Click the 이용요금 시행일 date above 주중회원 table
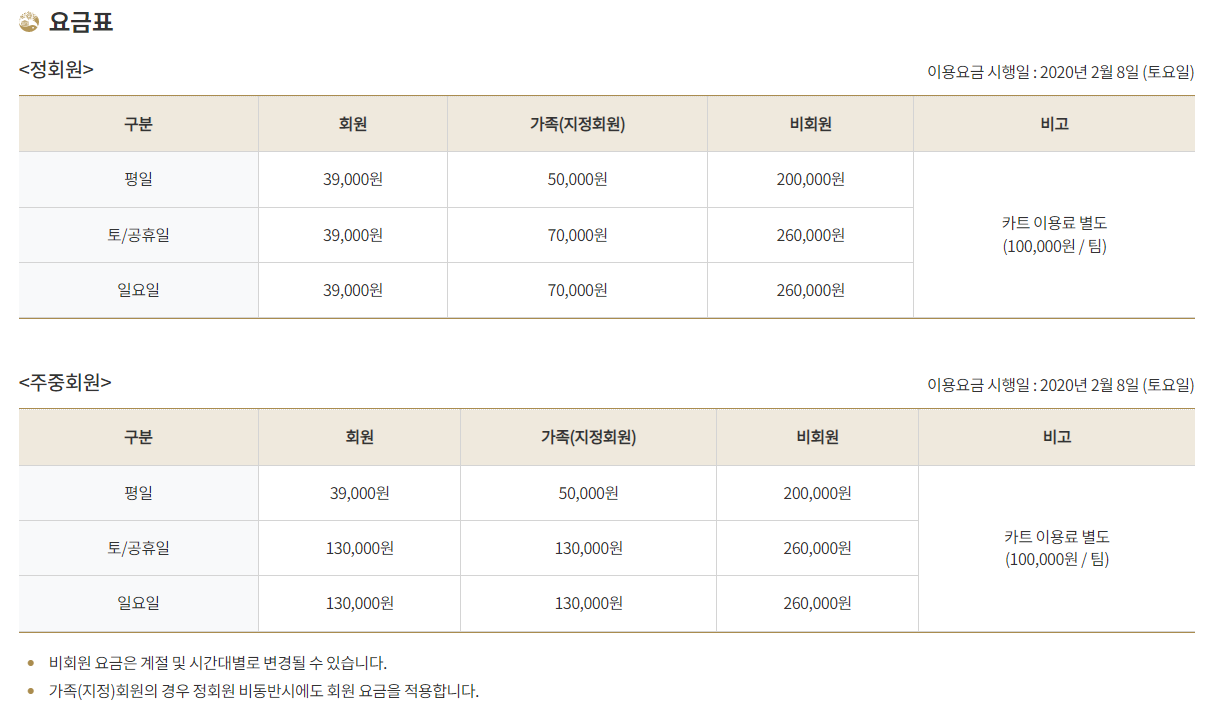Viewport: 1211px width, 721px height. [x=1061, y=385]
